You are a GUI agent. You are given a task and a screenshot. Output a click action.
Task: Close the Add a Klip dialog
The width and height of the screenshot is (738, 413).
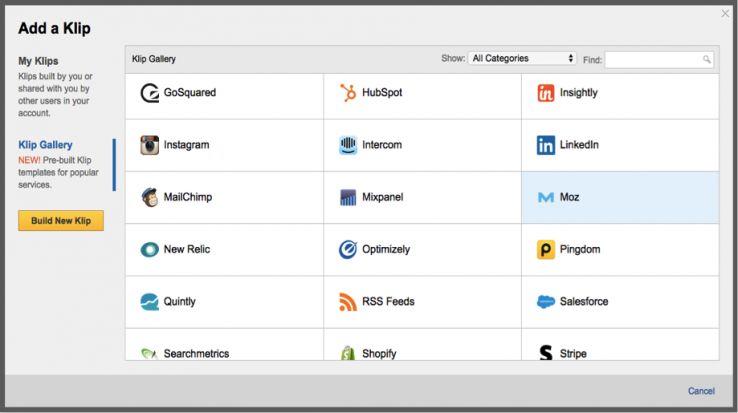[725, 13]
